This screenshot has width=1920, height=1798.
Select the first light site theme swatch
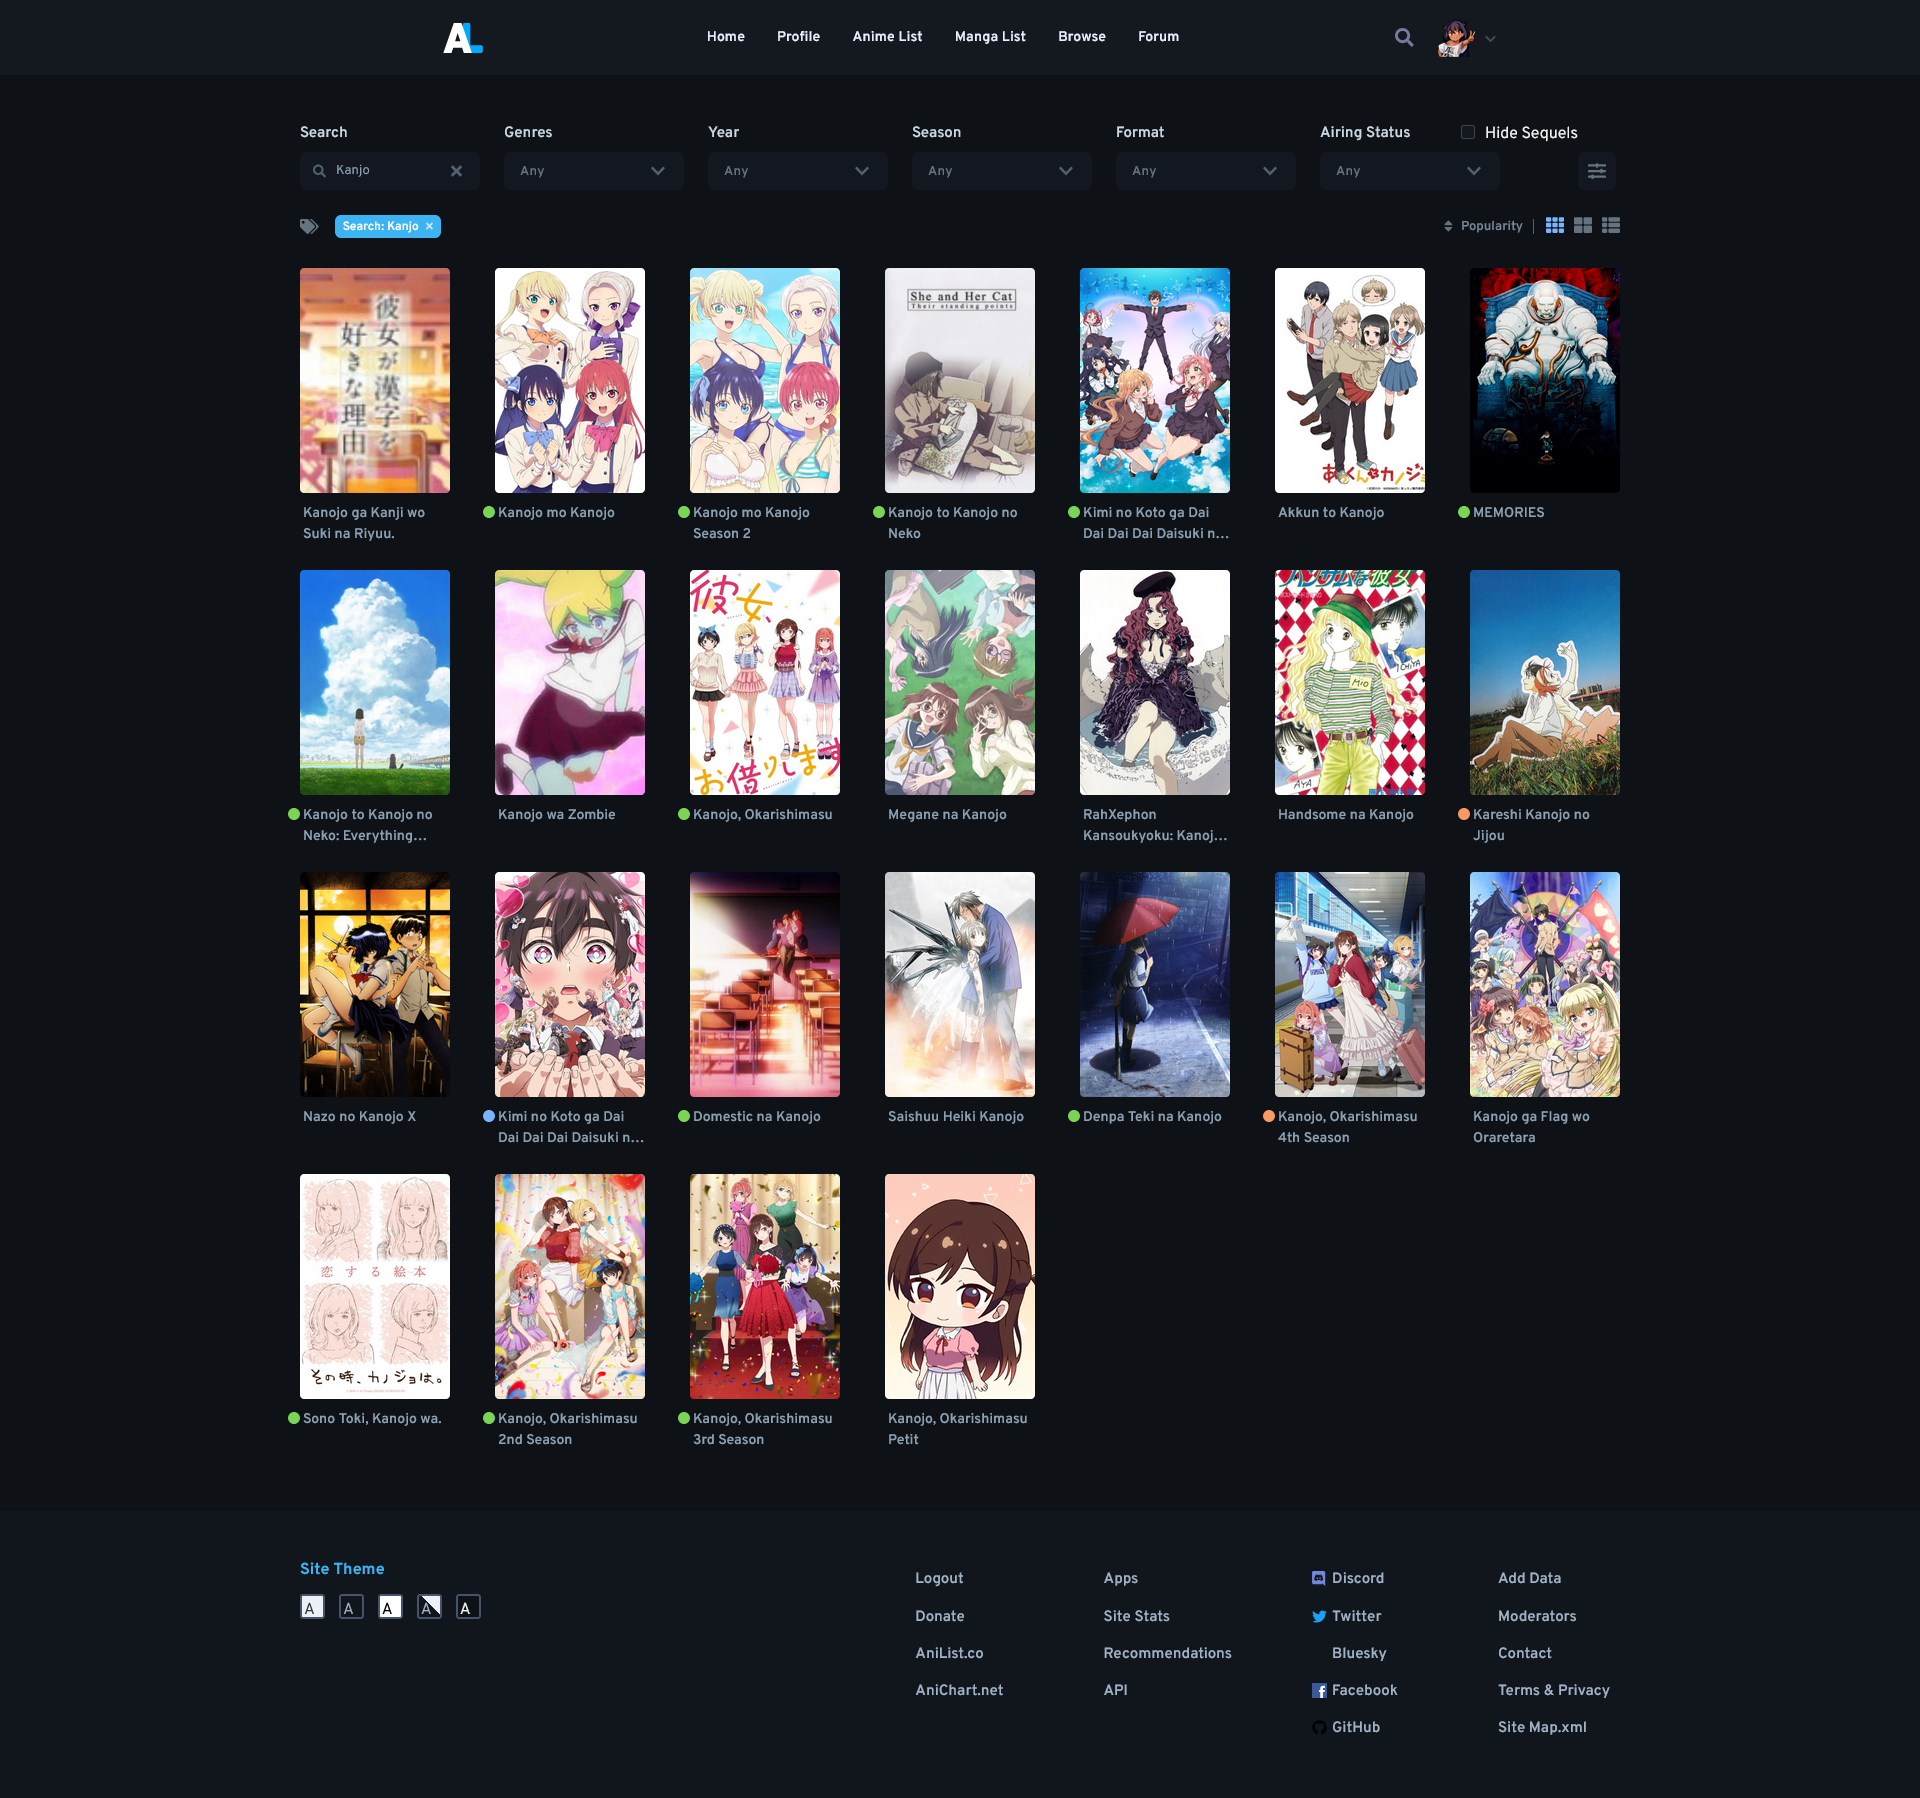[312, 1607]
